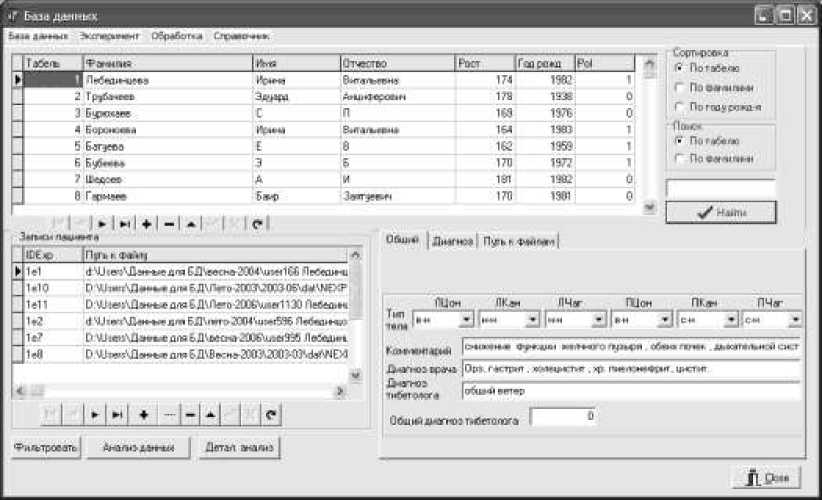Open the ЛКан body type dropdown
The image size is (822, 500).
coord(531,320)
